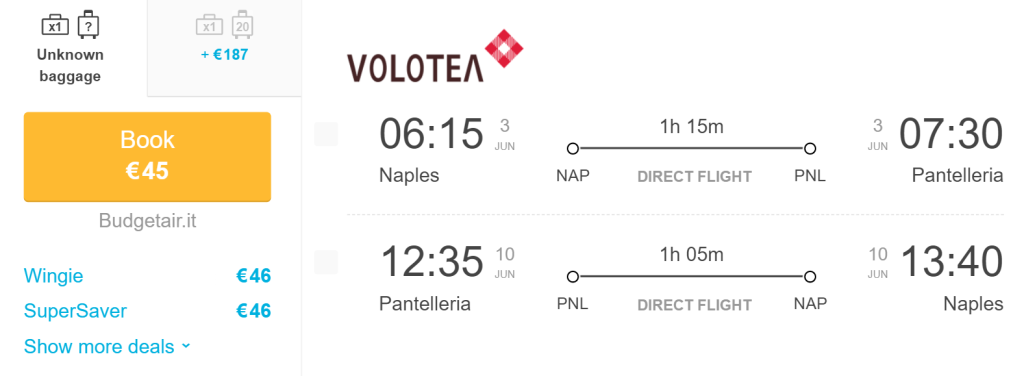Click the Budgetair.it provider label
1024x376 pixels.
tap(148, 221)
